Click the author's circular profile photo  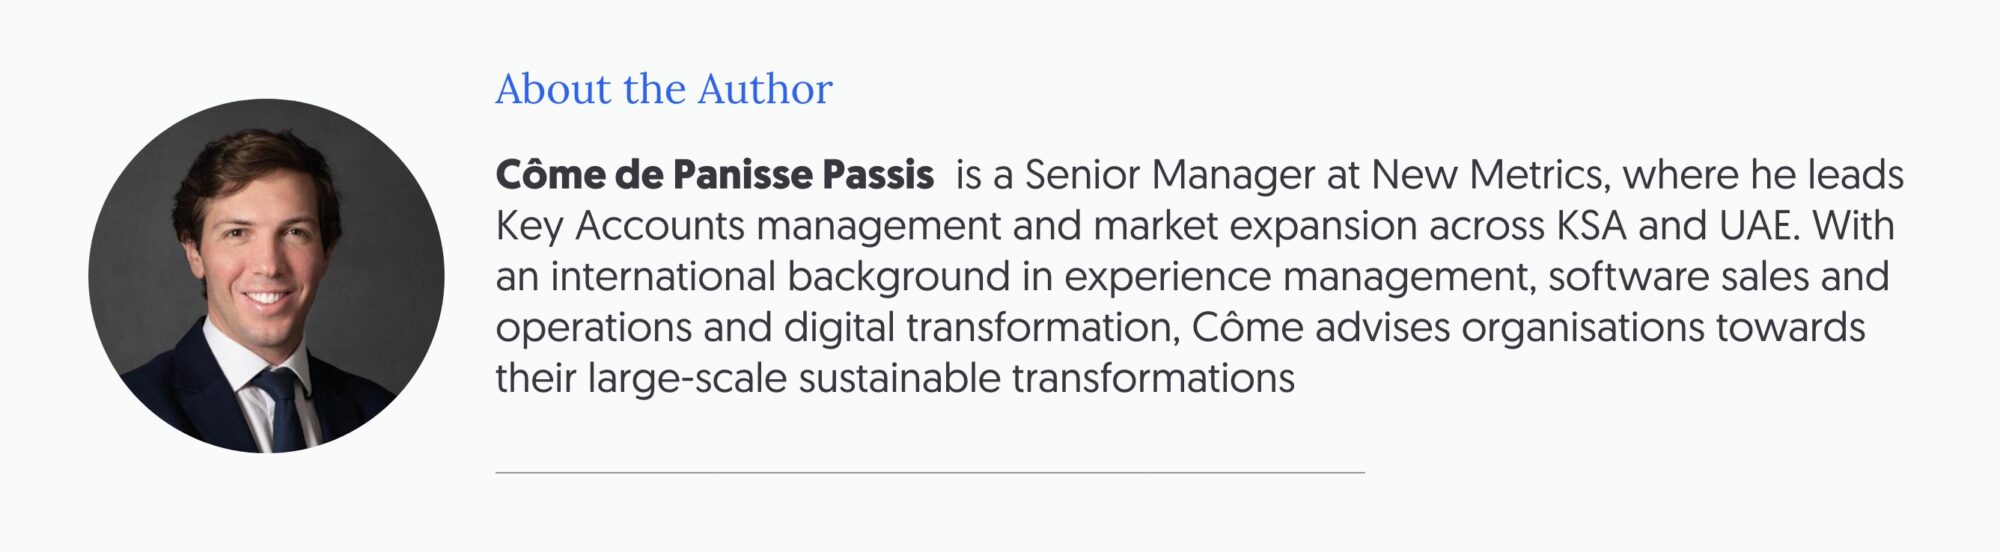pyautogui.click(x=266, y=275)
